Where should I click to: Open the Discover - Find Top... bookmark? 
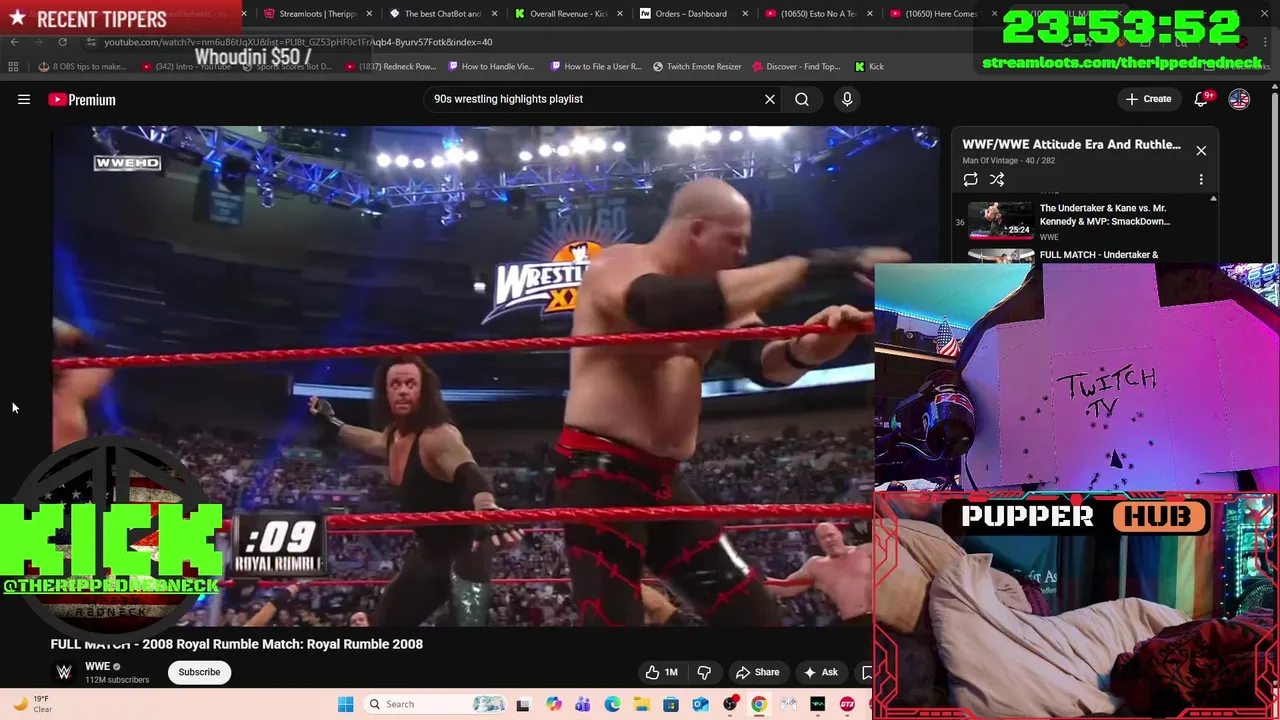(796, 66)
